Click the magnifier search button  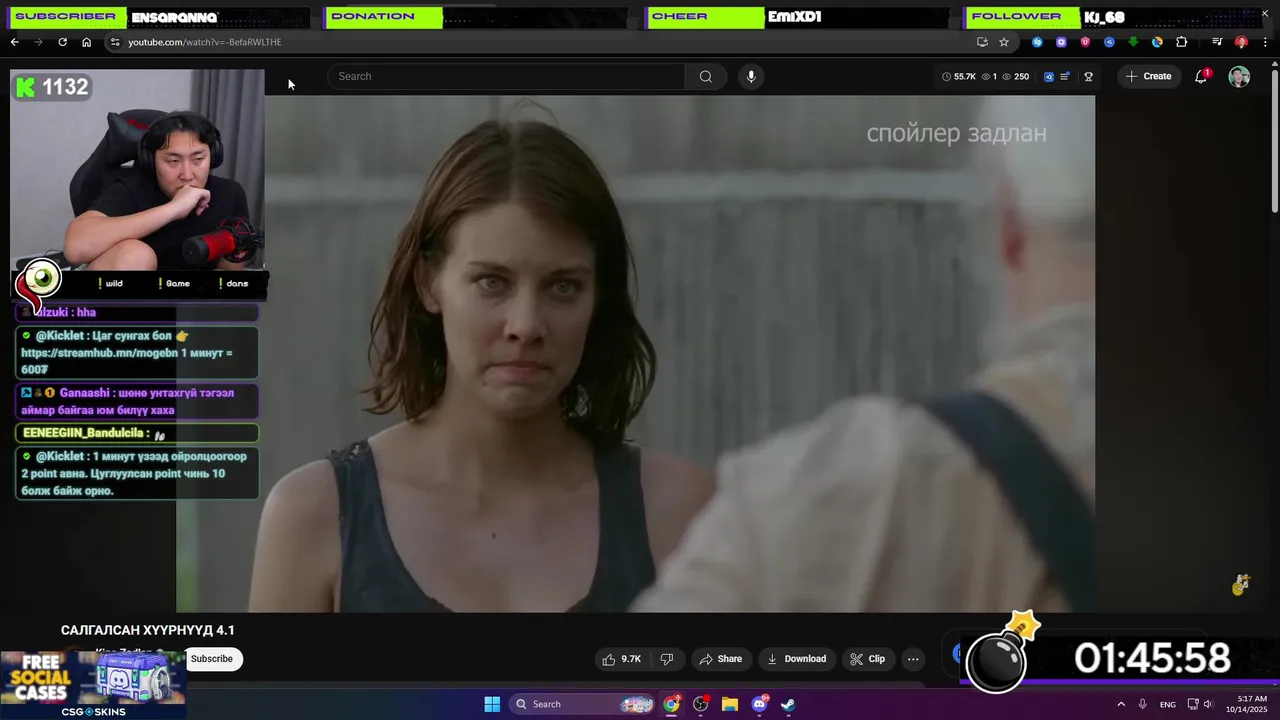point(706,76)
